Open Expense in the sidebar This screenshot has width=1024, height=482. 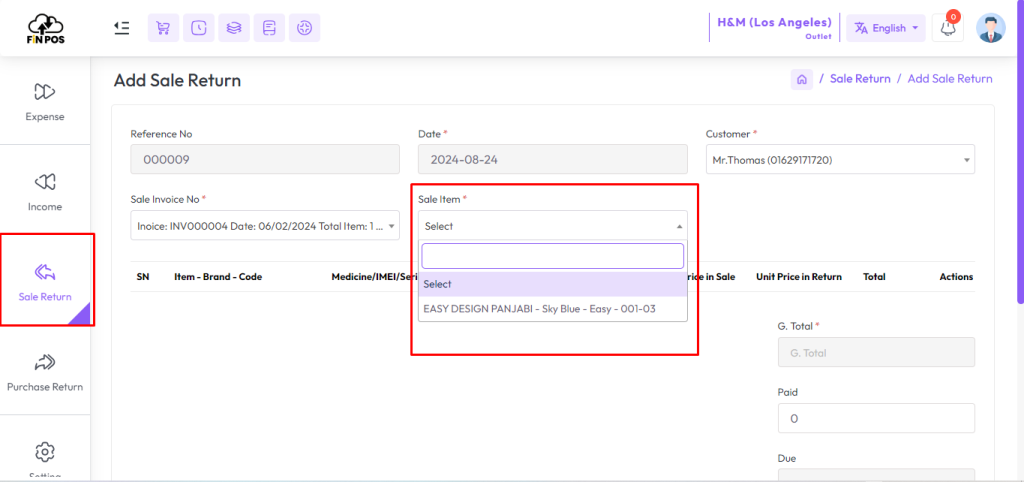[x=45, y=101]
